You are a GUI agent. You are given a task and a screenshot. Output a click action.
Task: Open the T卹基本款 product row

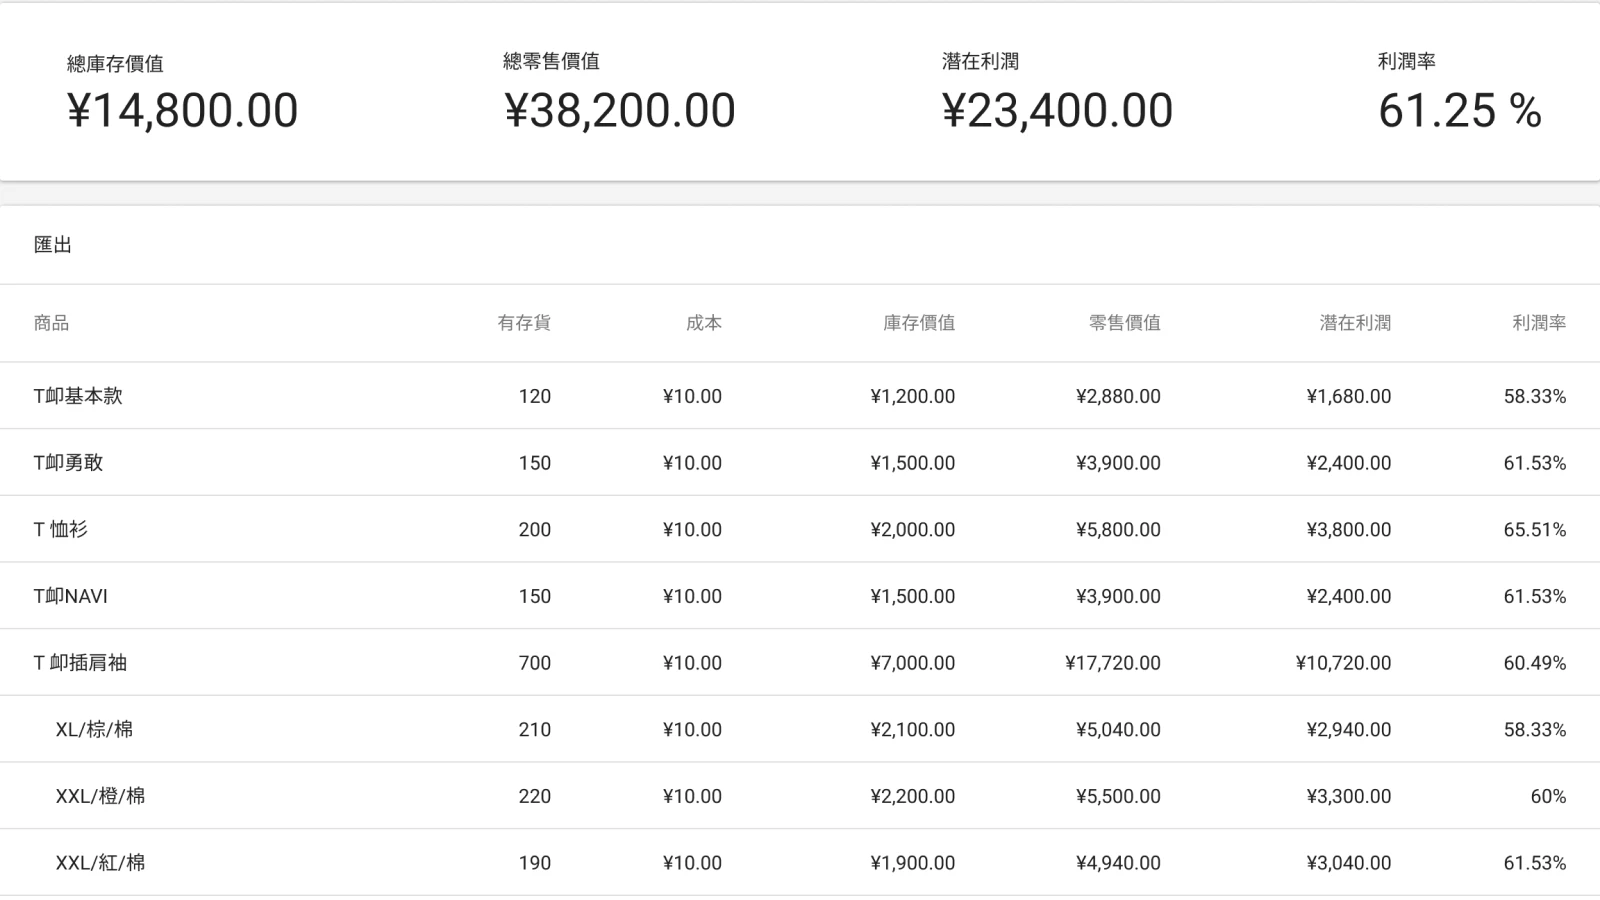(78, 396)
